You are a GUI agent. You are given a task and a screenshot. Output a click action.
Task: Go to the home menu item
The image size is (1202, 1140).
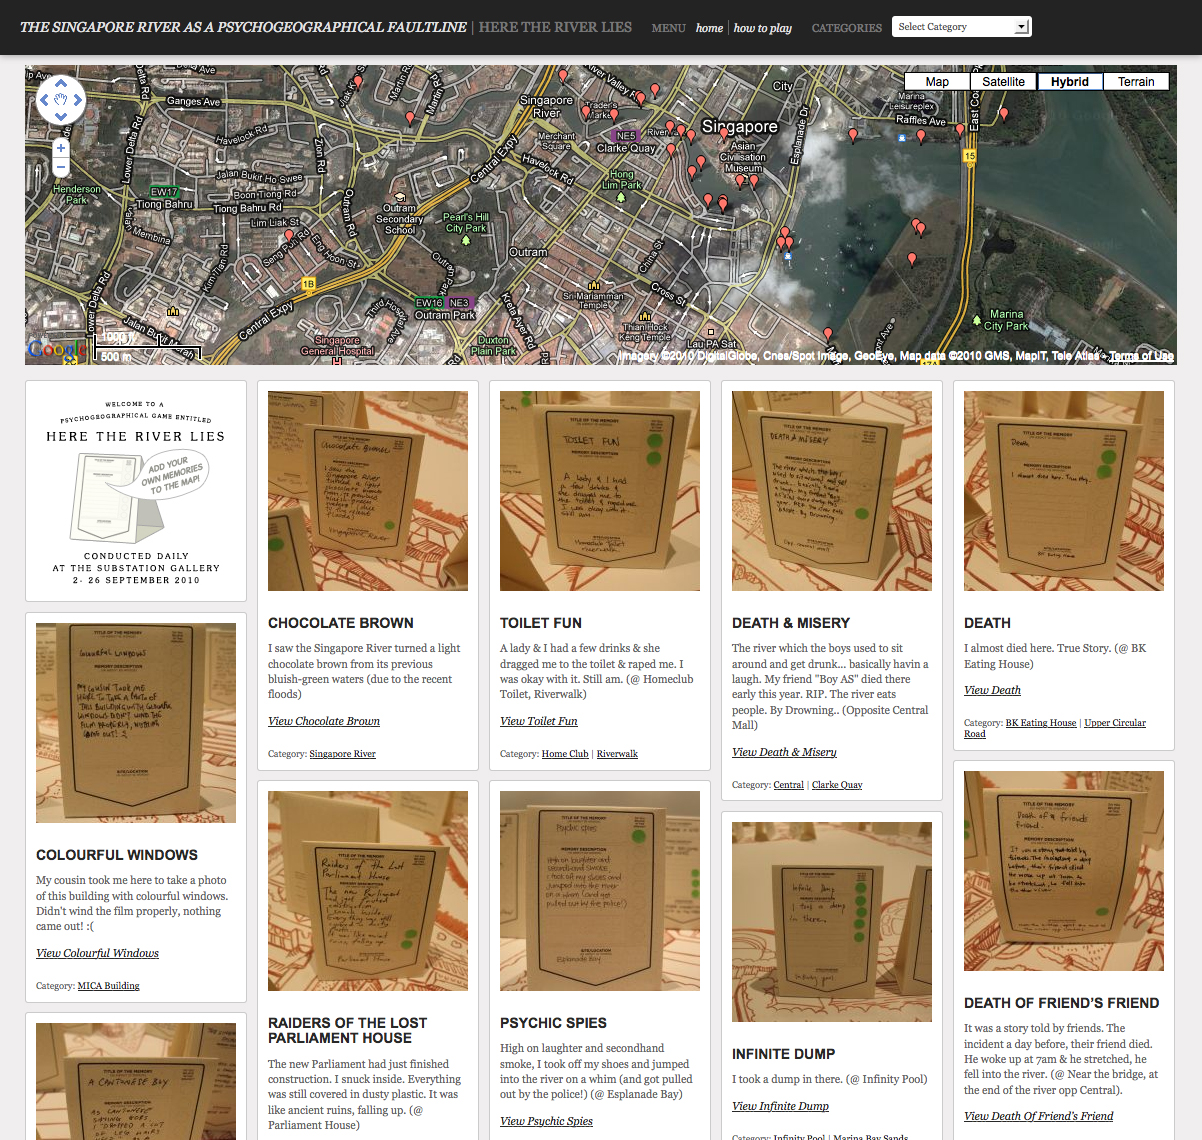point(709,28)
